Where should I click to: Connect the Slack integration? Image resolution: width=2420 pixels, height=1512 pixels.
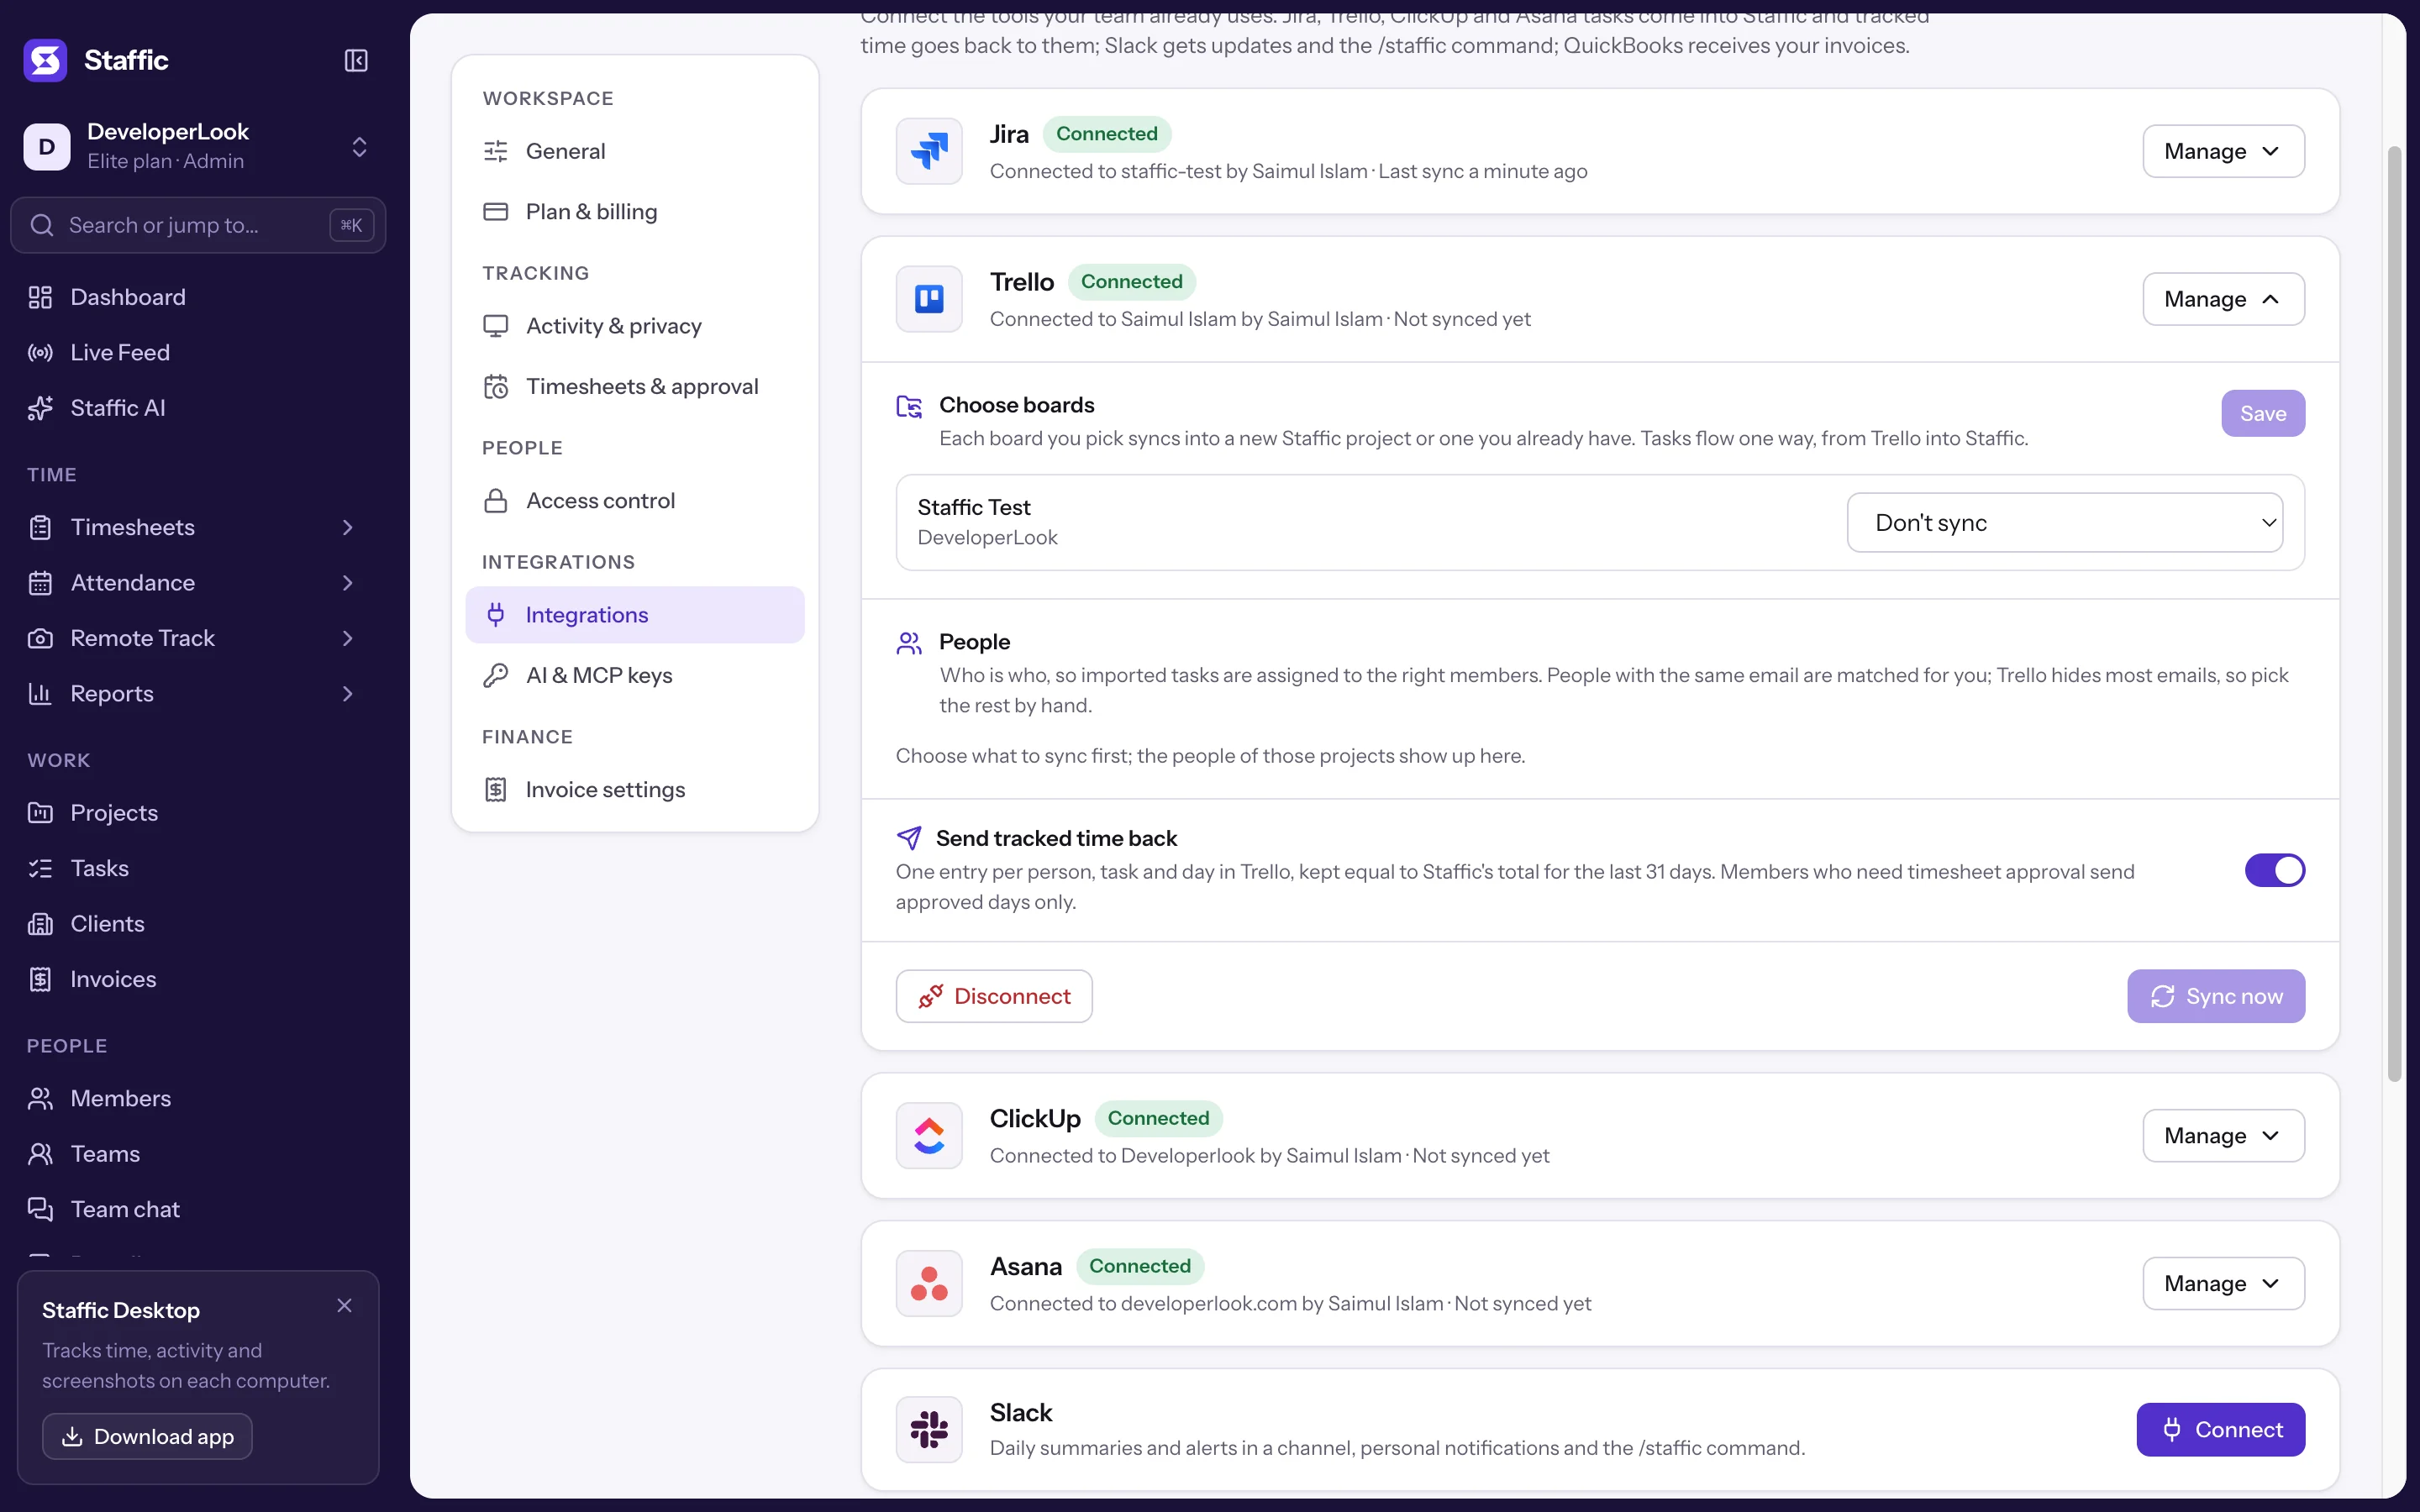click(2220, 1430)
